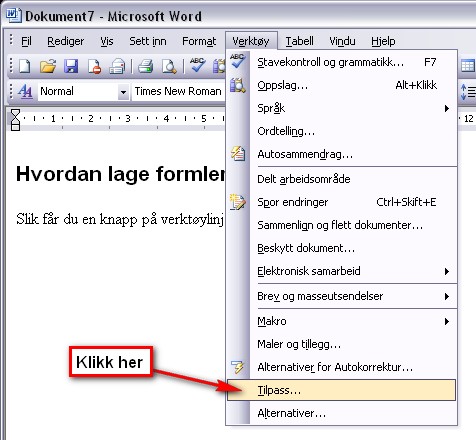Choose Autosammendrag from the menu

pos(342,154)
